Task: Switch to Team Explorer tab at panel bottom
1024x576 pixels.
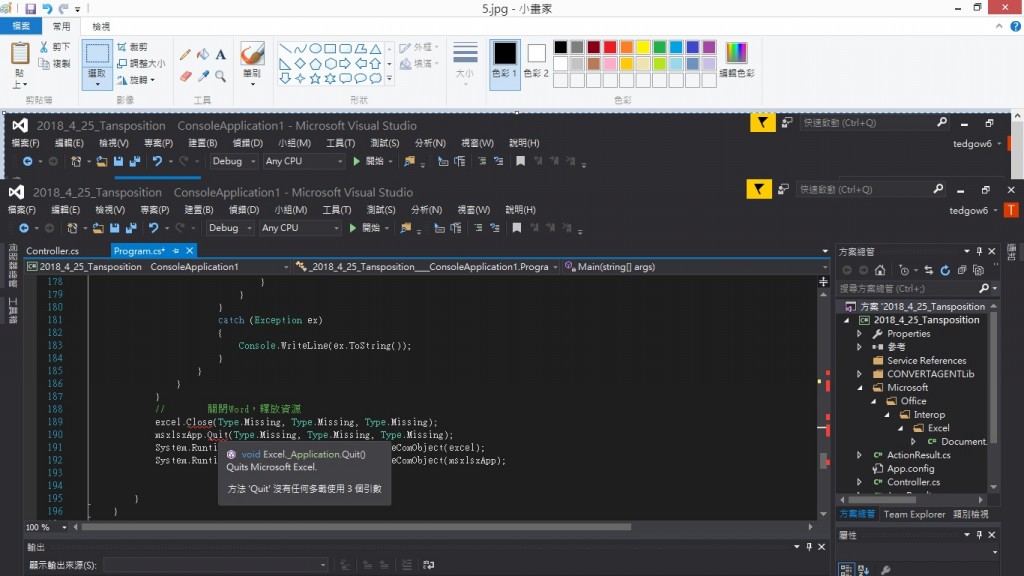Action: (x=914, y=514)
